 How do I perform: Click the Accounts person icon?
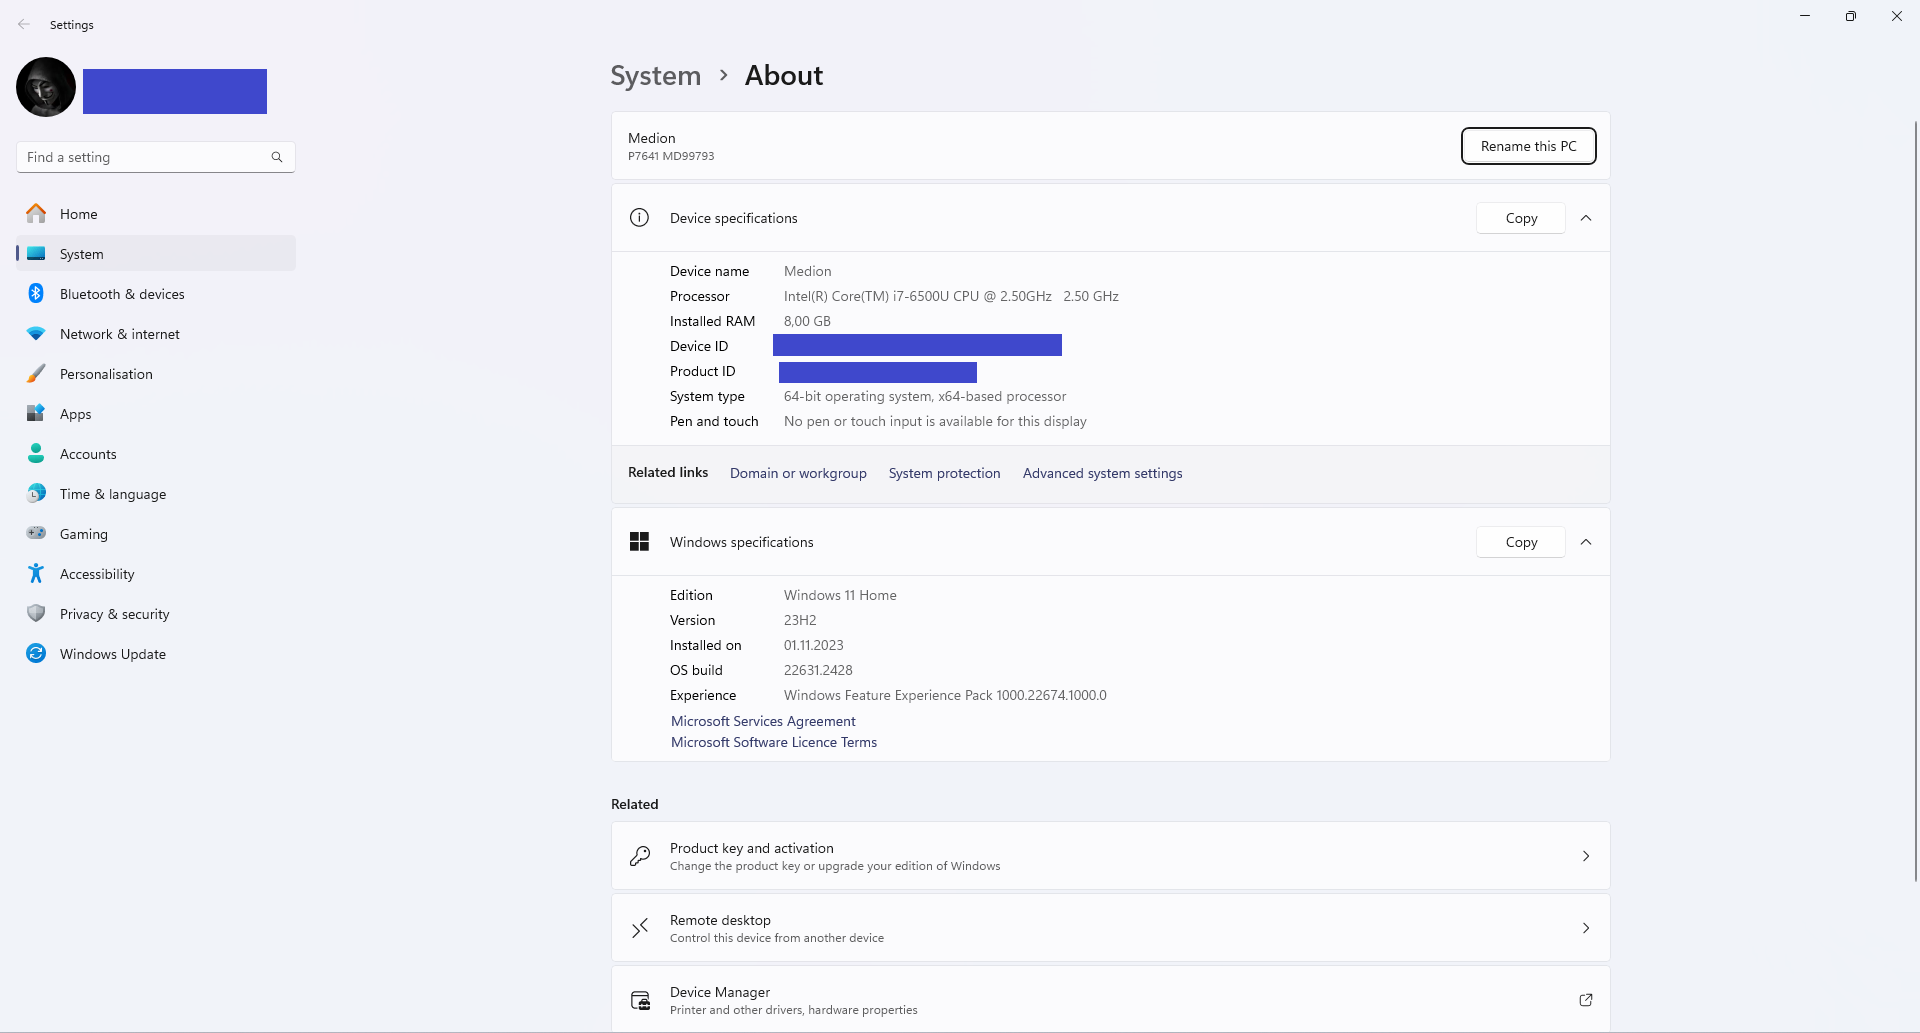[36, 453]
